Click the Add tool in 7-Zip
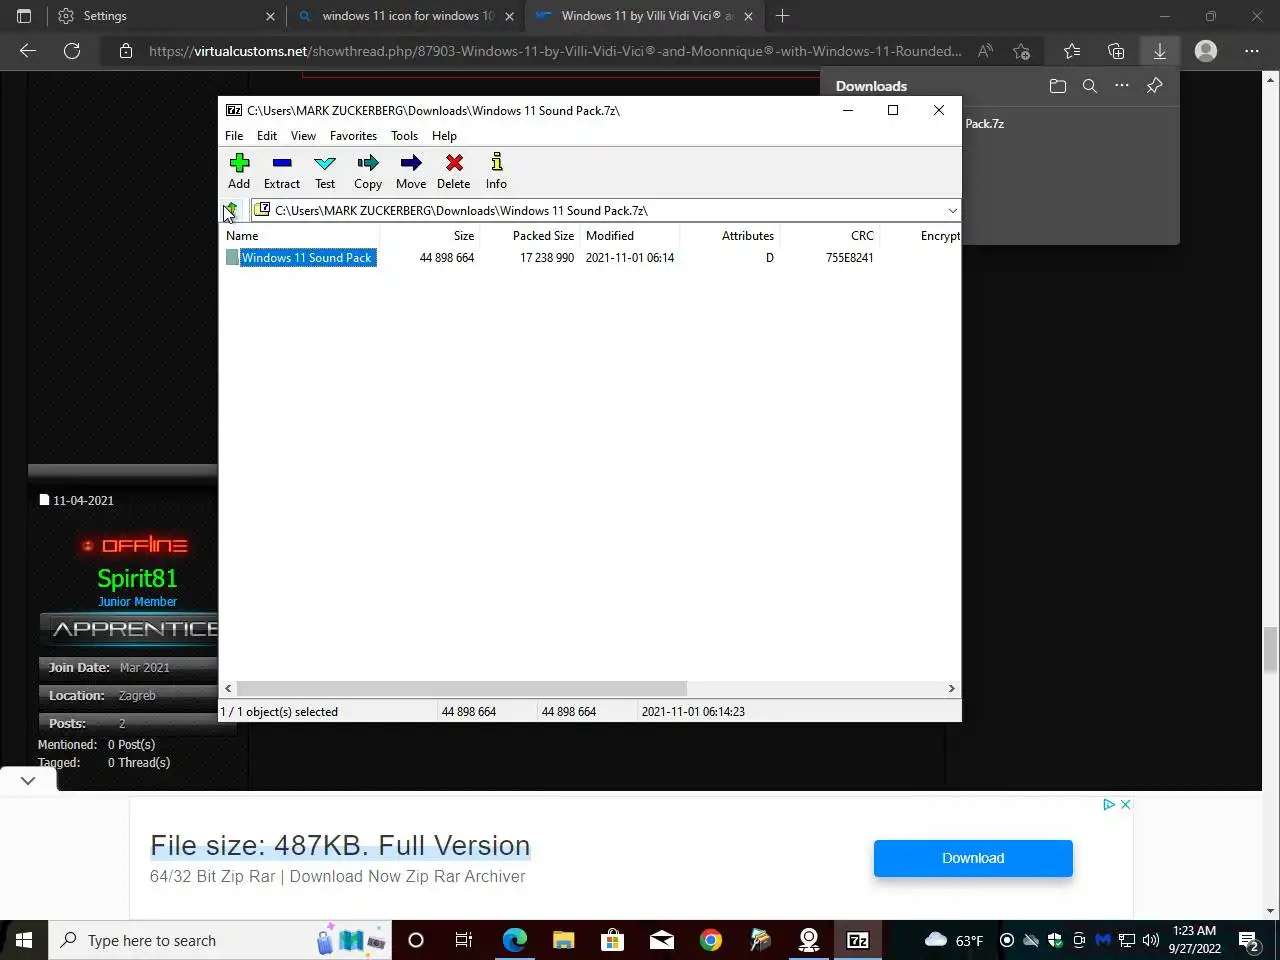This screenshot has width=1280, height=960. click(239, 171)
